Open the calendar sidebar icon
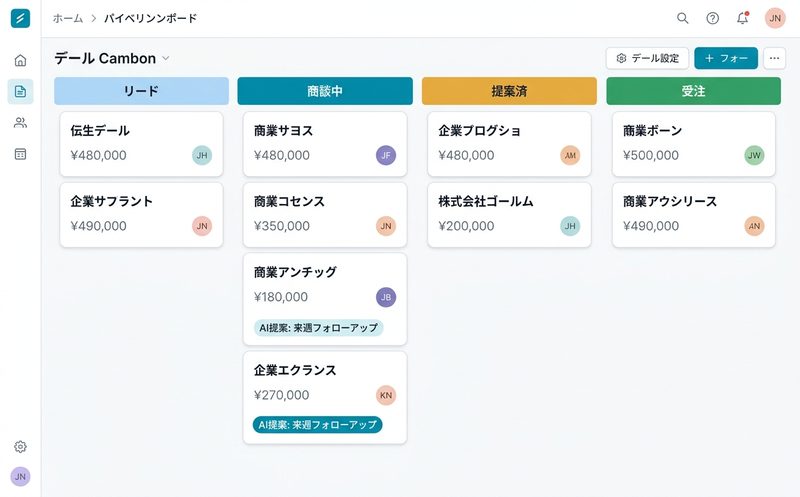Image resolution: width=800 pixels, height=497 pixels. pos(20,154)
